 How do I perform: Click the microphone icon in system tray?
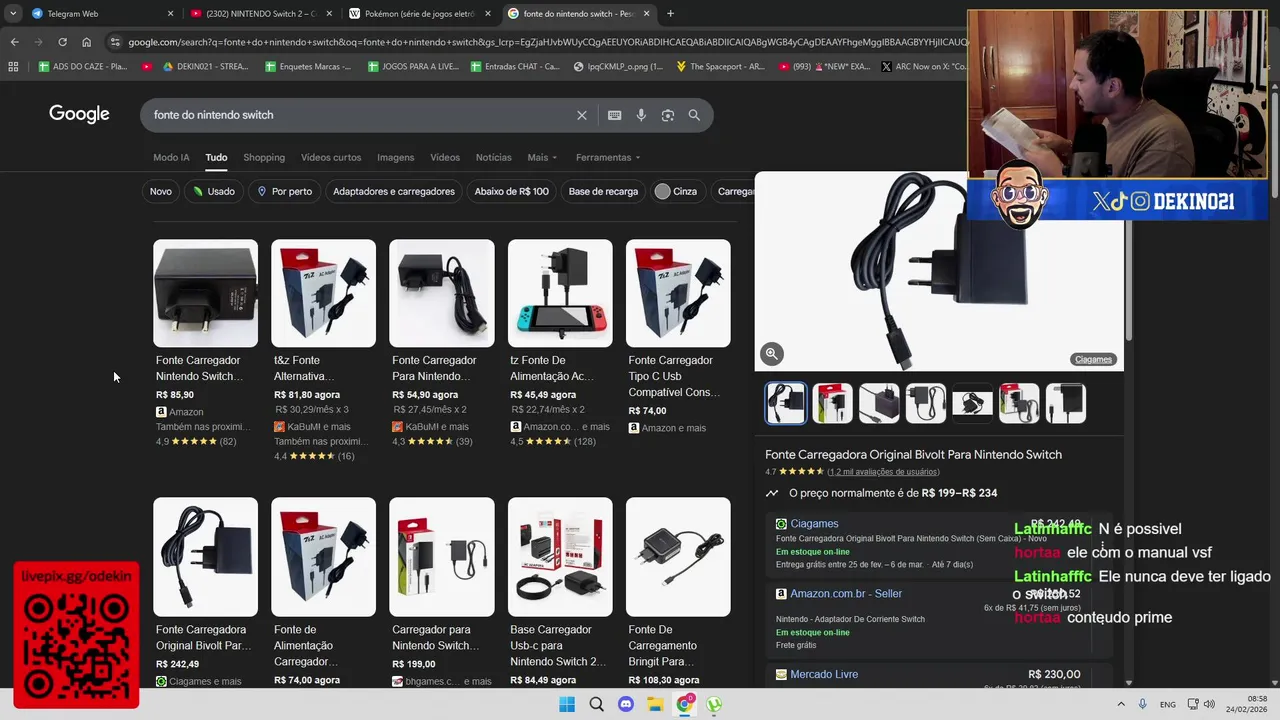pos(1143,704)
